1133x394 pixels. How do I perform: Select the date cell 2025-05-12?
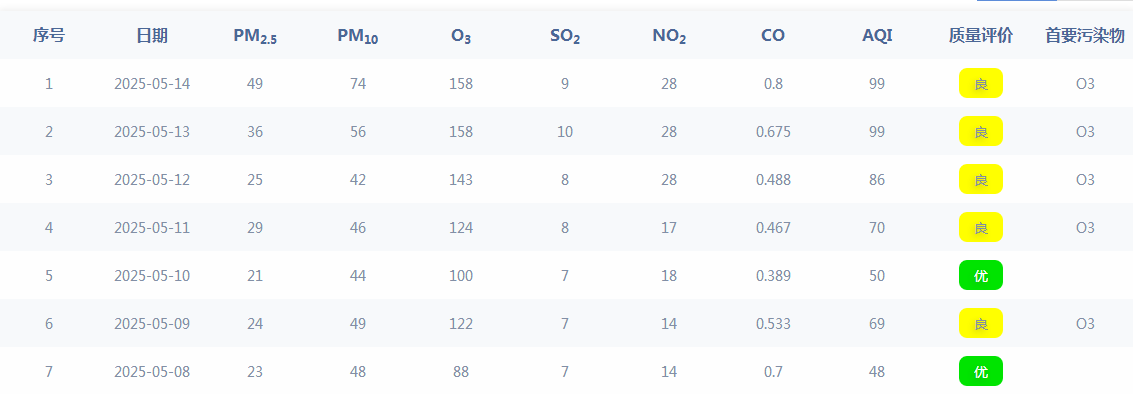(152, 179)
